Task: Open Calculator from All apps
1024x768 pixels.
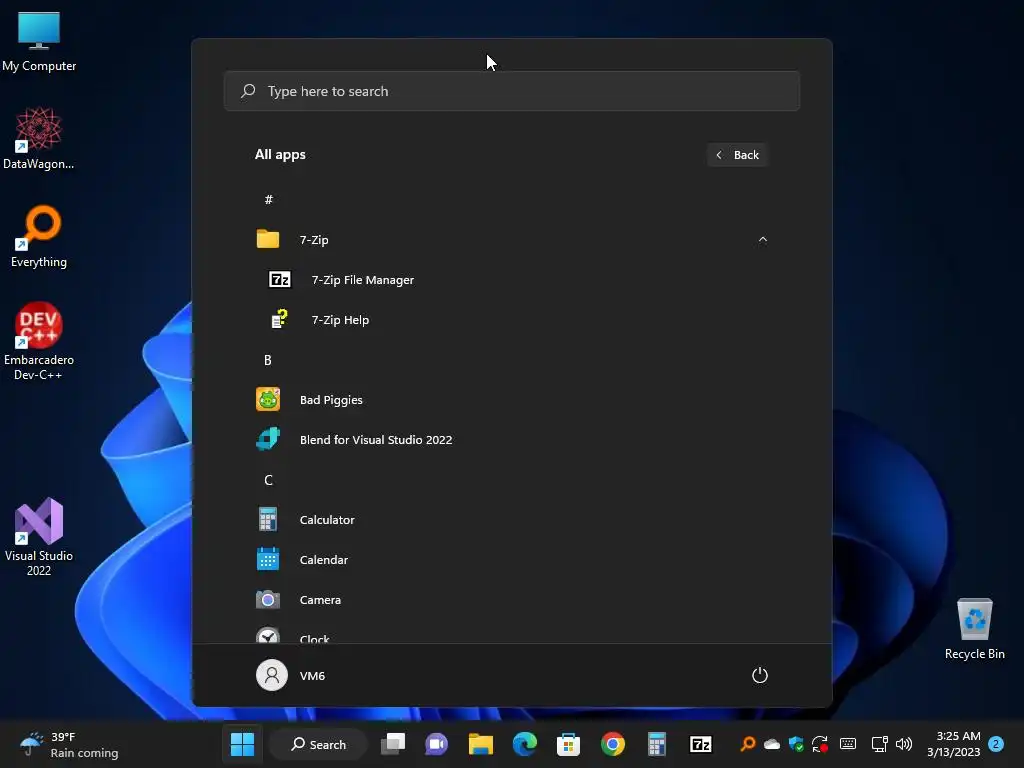Action: pyautogui.click(x=511, y=520)
